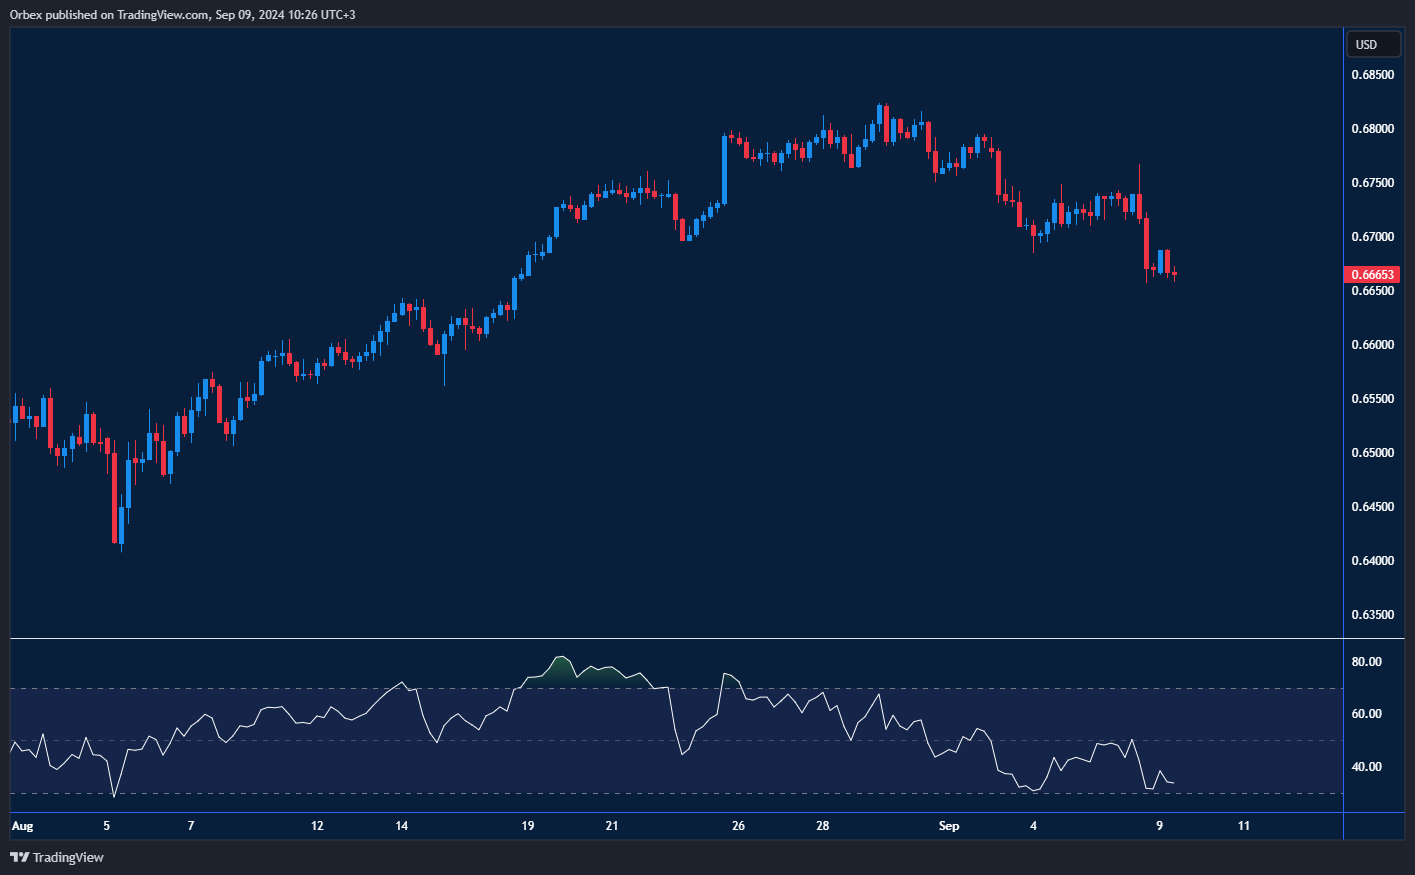Click the 80.00 level on RSI scale
The height and width of the screenshot is (875, 1415).
(x=1366, y=662)
